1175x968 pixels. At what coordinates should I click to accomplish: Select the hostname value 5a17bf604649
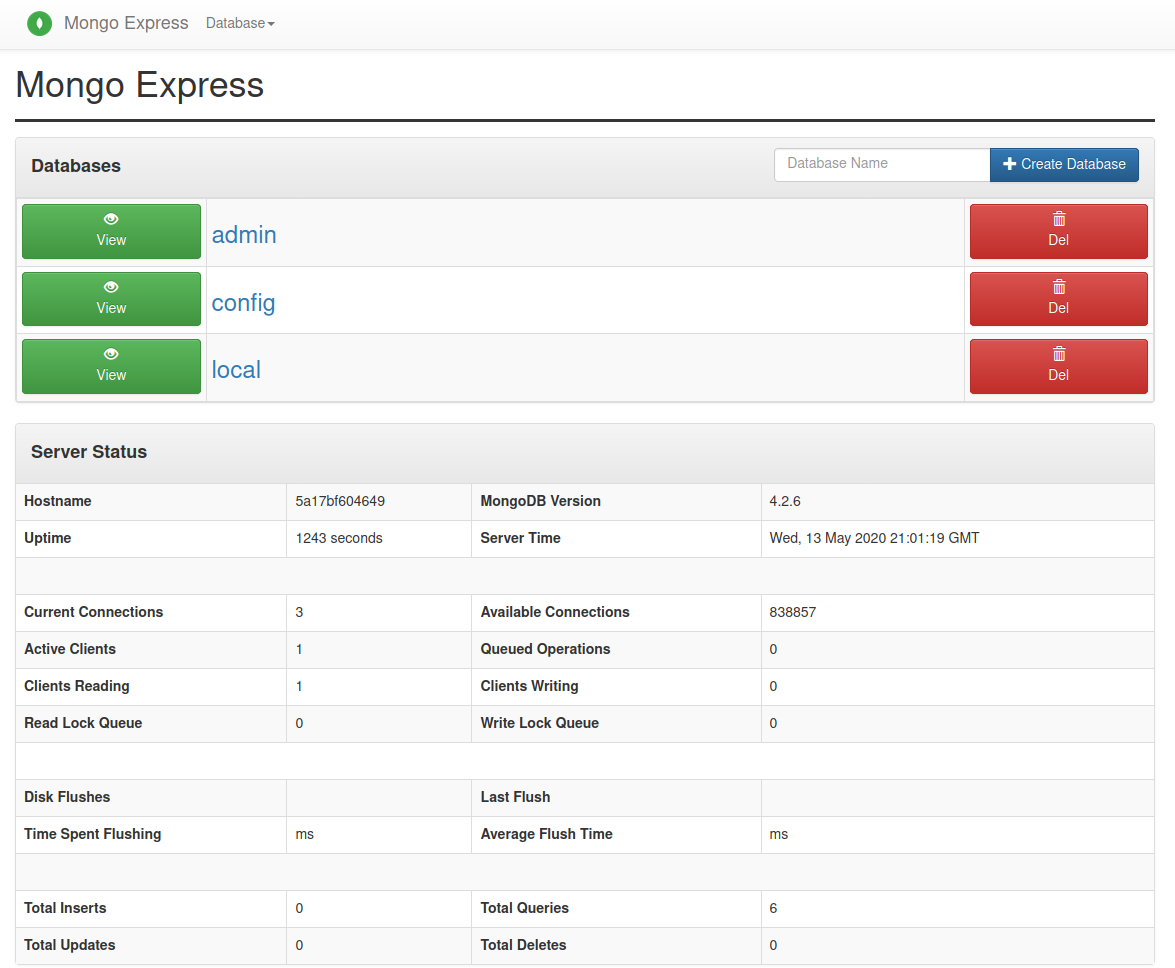[x=340, y=501]
